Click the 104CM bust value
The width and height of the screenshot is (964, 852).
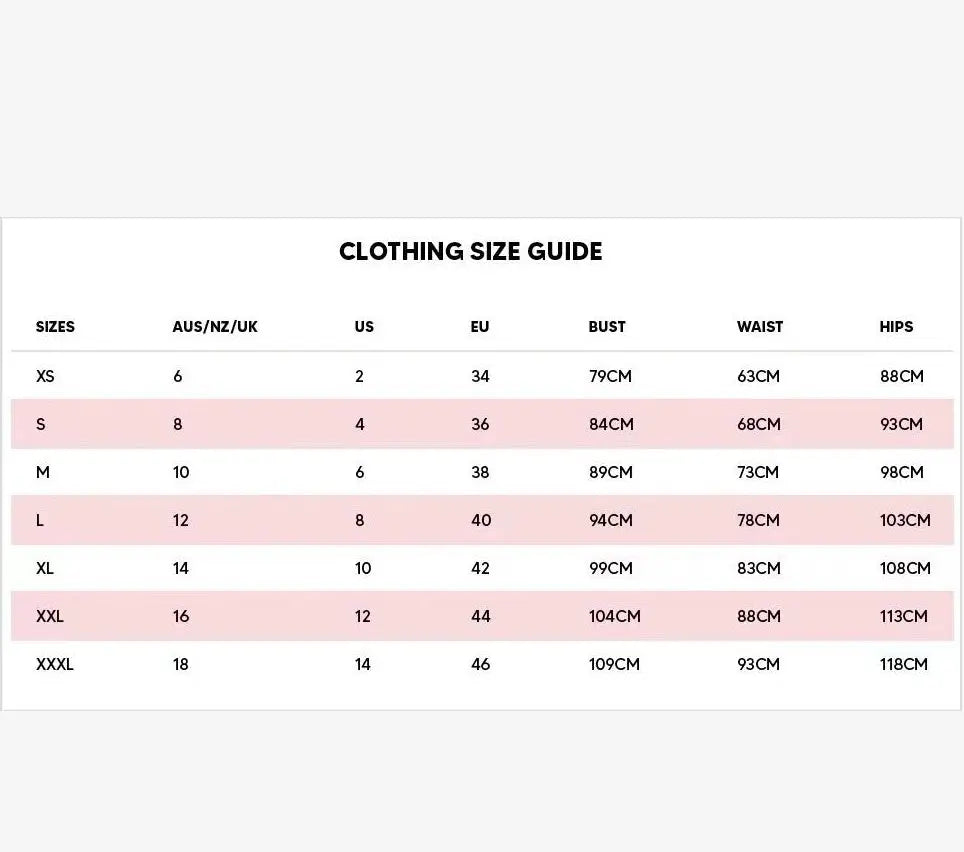click(614, 617)
